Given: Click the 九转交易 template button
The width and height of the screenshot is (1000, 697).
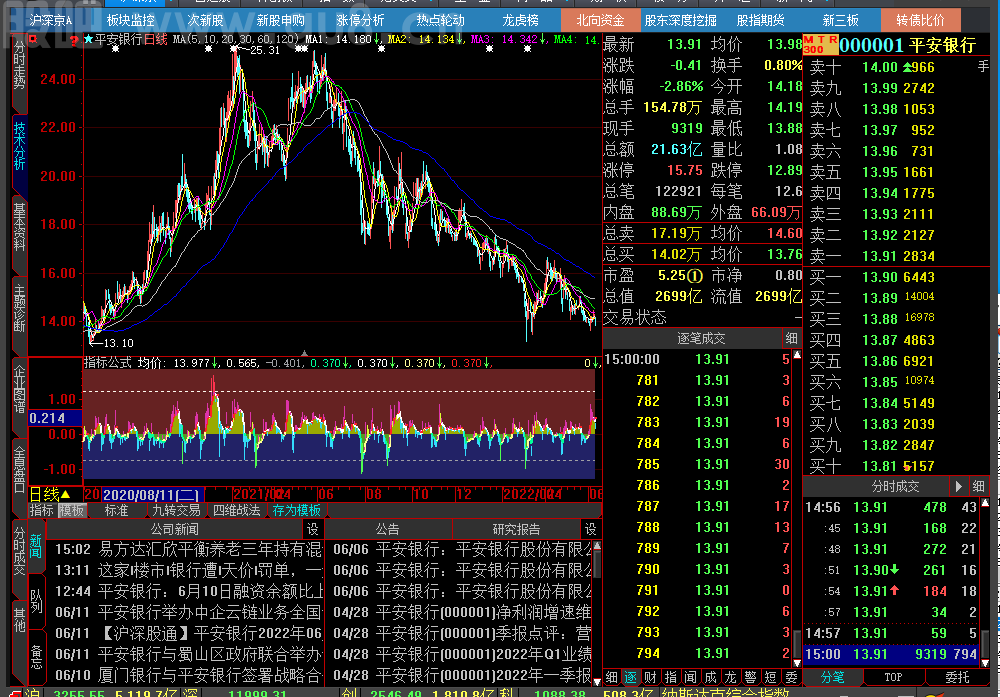Looking at the screenshot, I should click(176, 510).
